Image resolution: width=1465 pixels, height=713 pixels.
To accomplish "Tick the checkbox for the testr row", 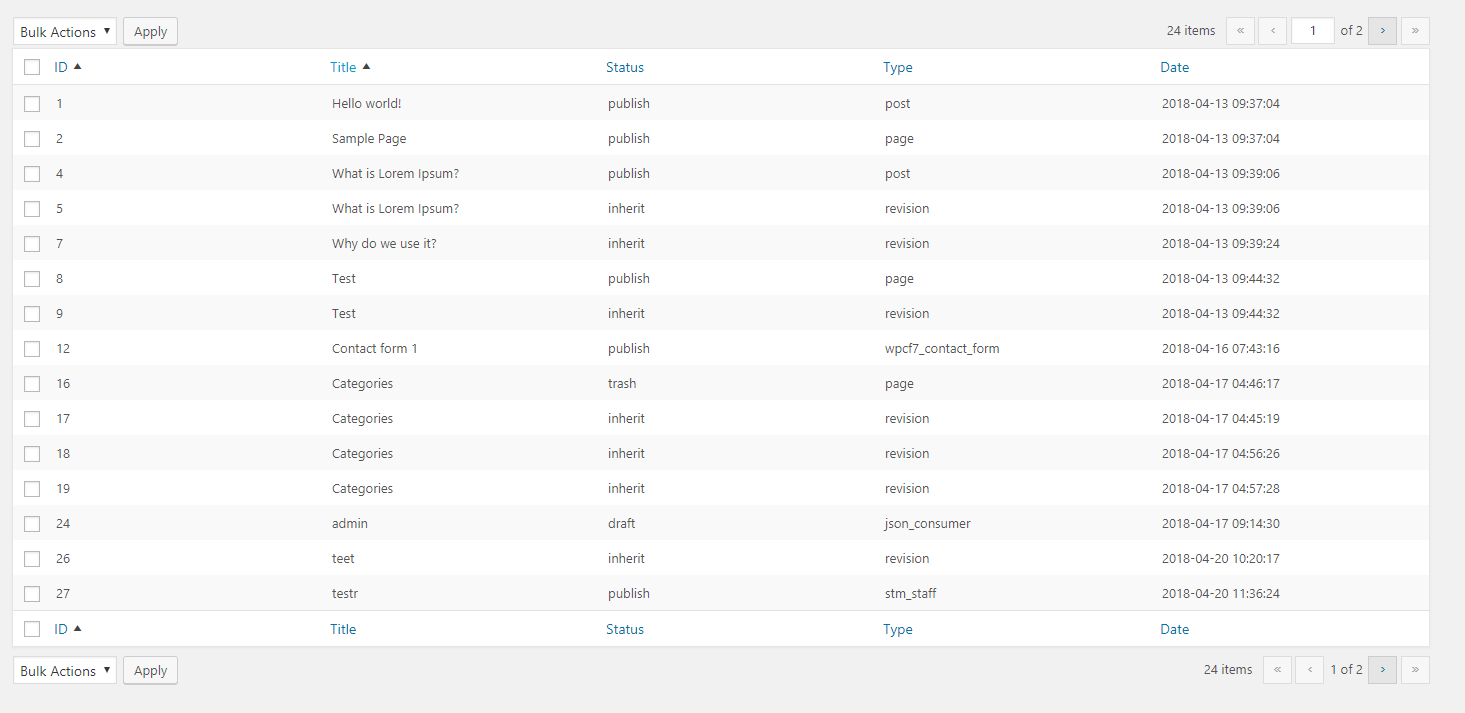I will tap(32, 594).
